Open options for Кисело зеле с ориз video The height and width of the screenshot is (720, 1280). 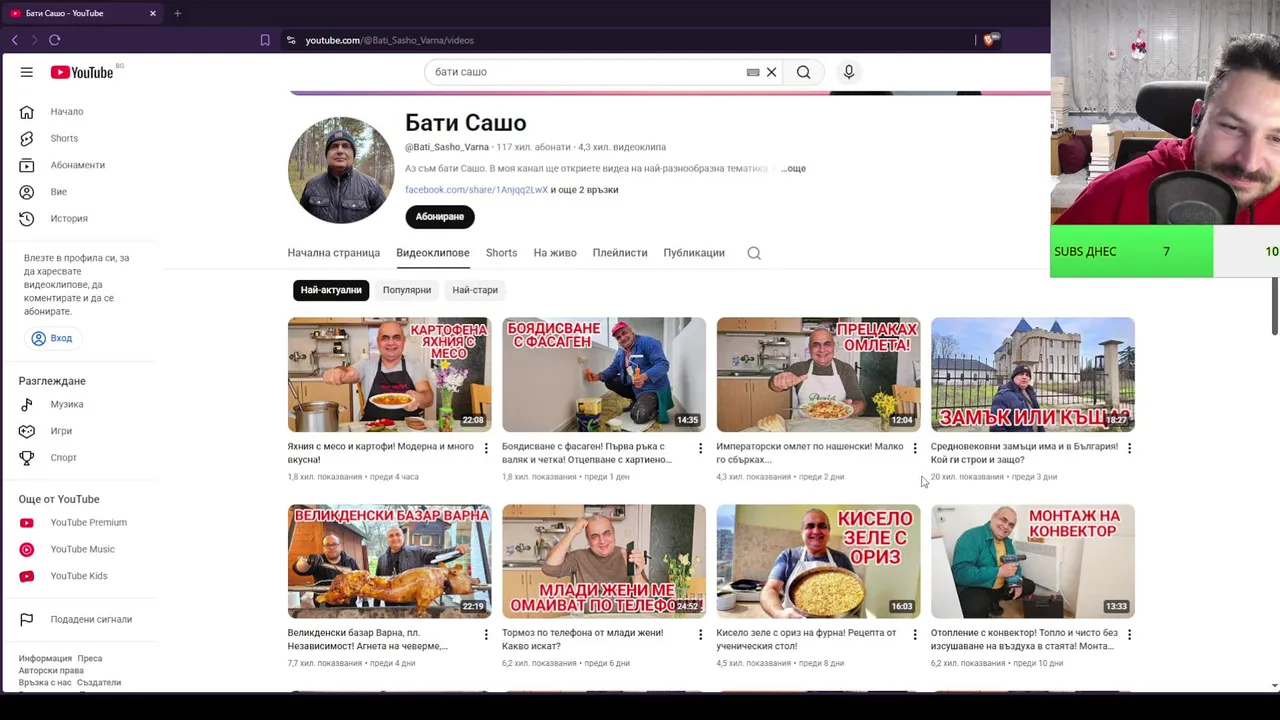click(x=914, y=634)
